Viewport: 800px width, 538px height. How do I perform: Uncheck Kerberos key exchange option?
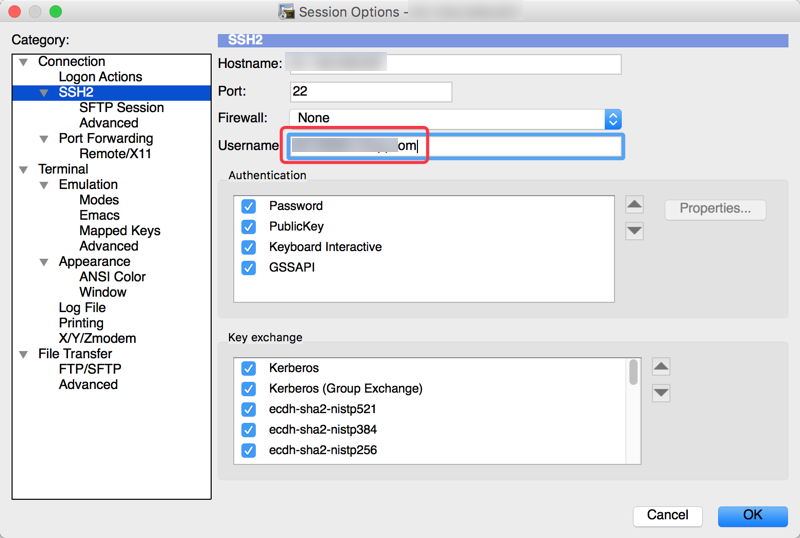click(x=249, y=368)
